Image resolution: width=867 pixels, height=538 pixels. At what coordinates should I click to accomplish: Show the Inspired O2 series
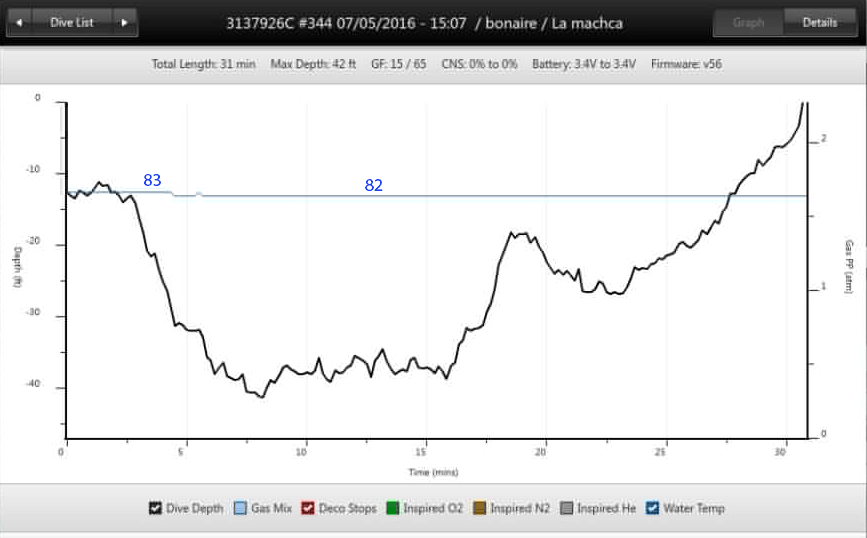pos(393,508)
